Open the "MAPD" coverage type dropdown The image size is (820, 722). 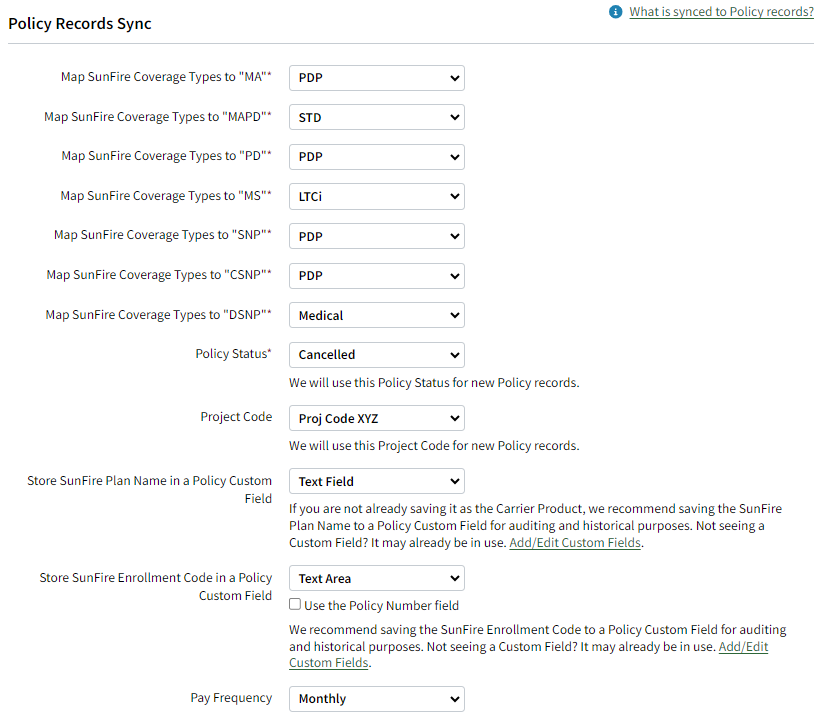click(x=377, y=118)
